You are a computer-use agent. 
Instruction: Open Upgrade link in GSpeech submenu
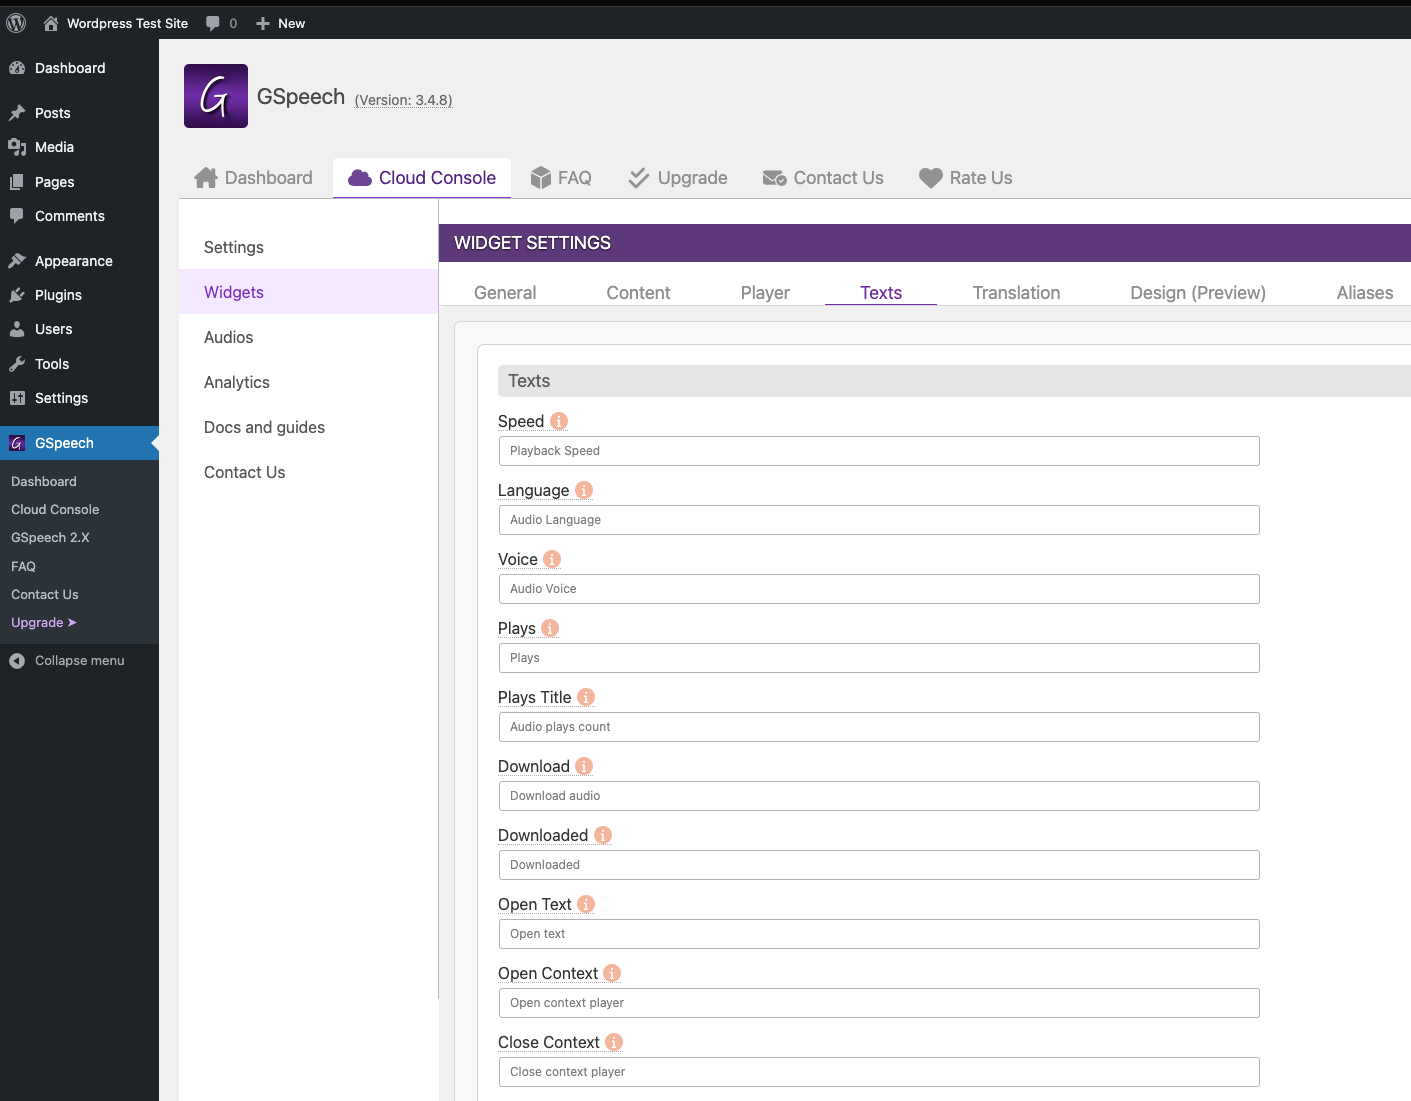44,622
